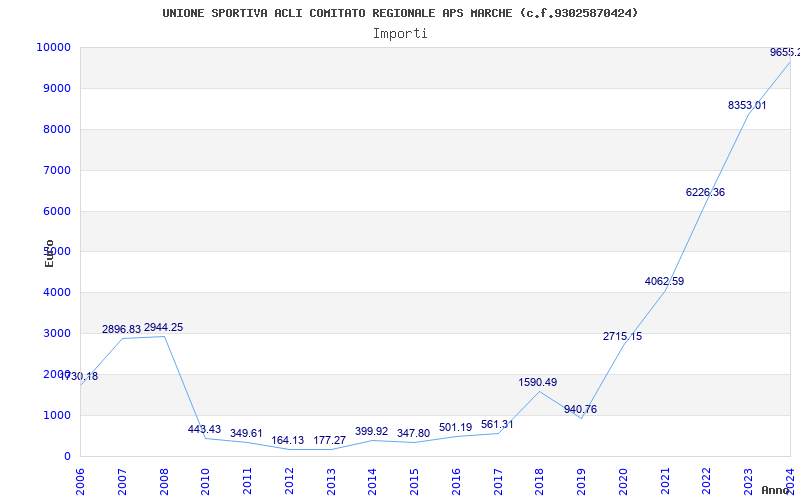The height and width of the screenshot is (500, 800).
Task: Click the x-axis year 2013
Action: click(331, 482)
